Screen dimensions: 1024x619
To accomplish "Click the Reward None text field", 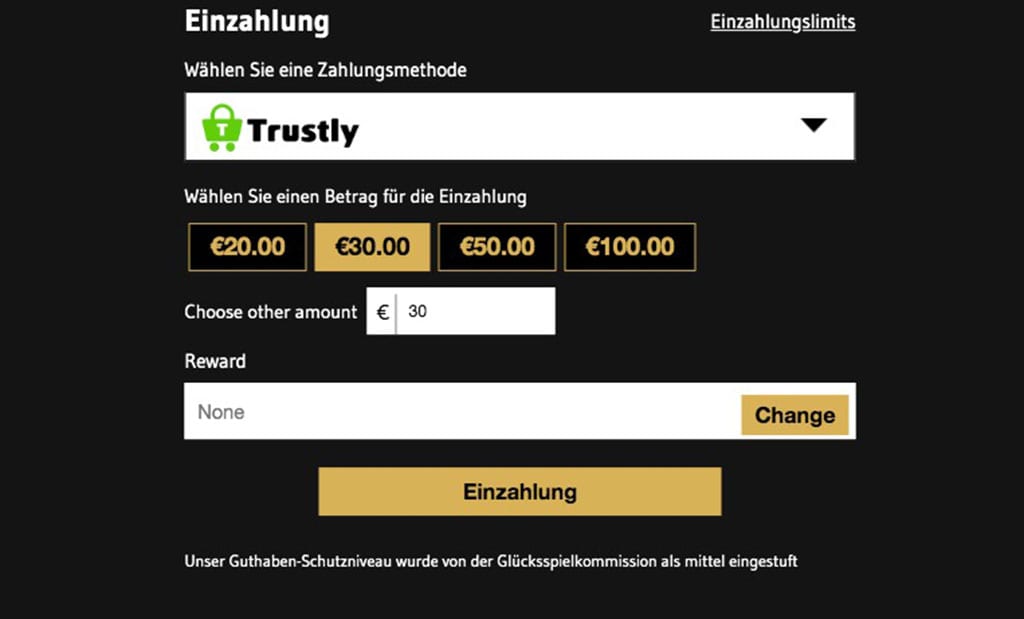I will (x=460, y=411).
